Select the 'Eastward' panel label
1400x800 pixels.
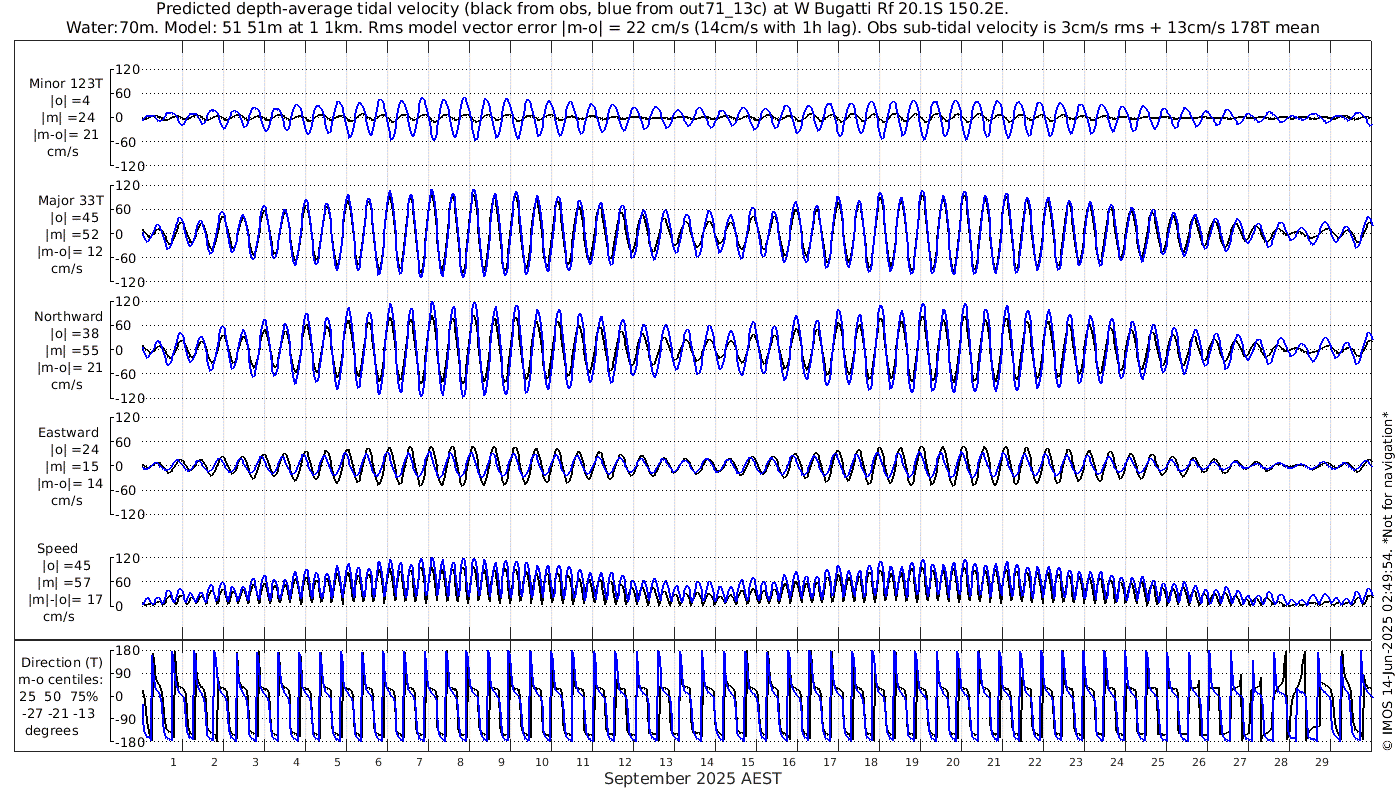click(68, 433)
